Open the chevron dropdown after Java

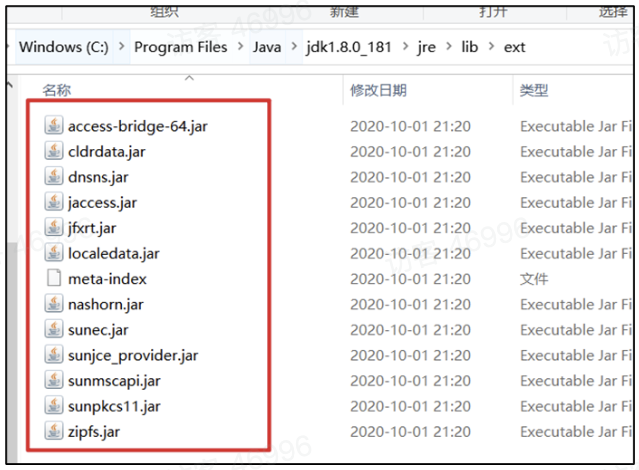point(293,47)
